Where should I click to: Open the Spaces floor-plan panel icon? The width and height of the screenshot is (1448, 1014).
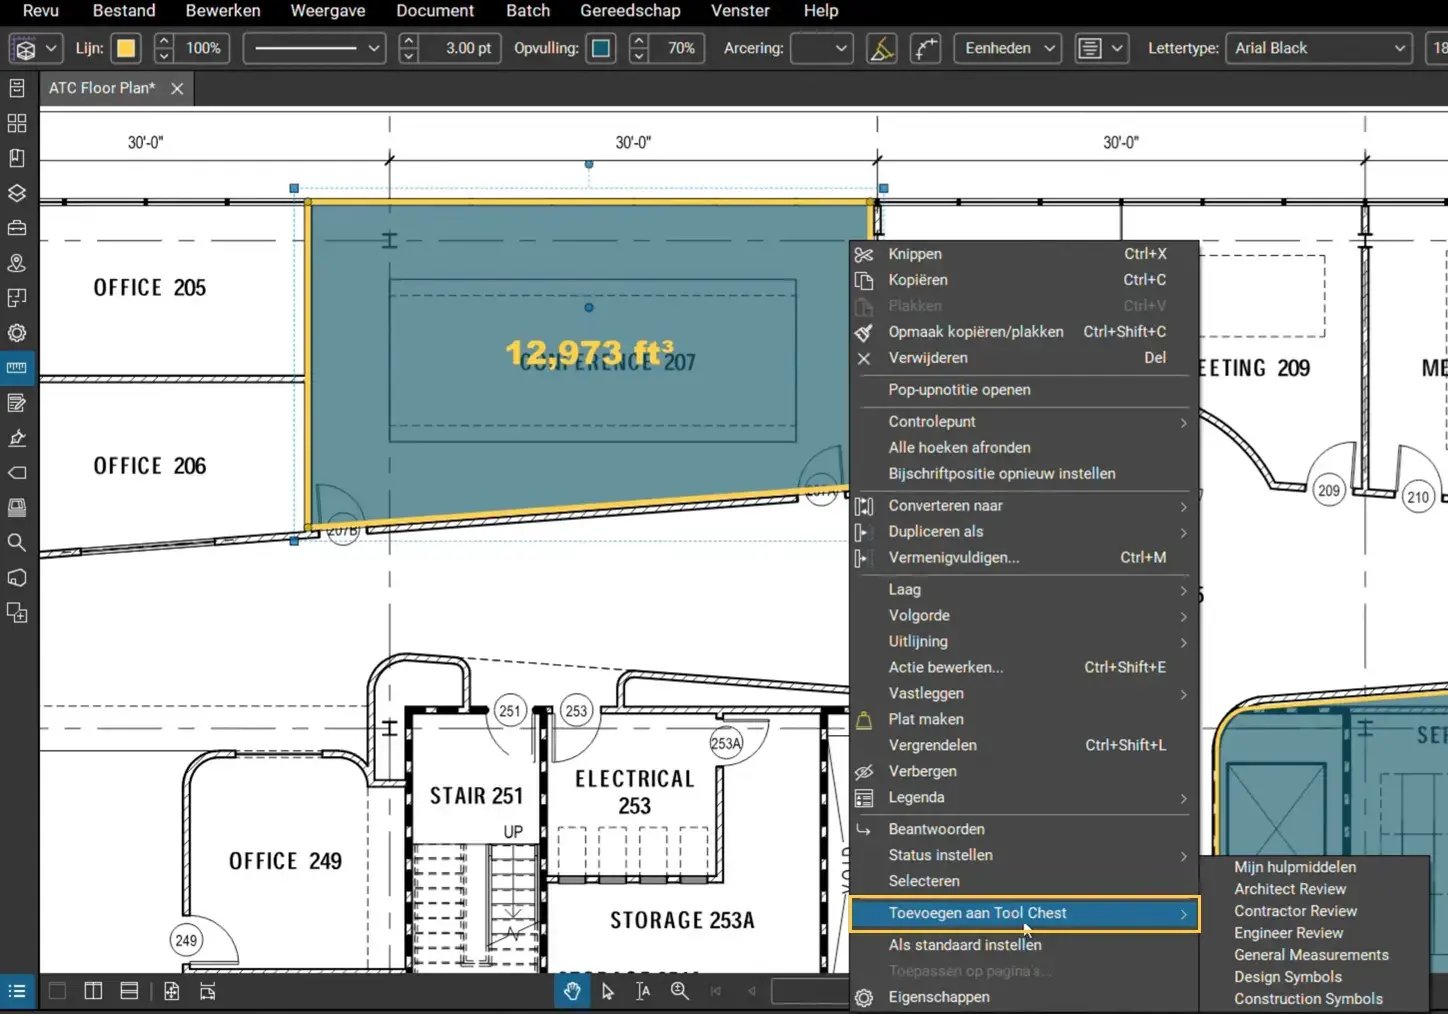tap(17, 298)
